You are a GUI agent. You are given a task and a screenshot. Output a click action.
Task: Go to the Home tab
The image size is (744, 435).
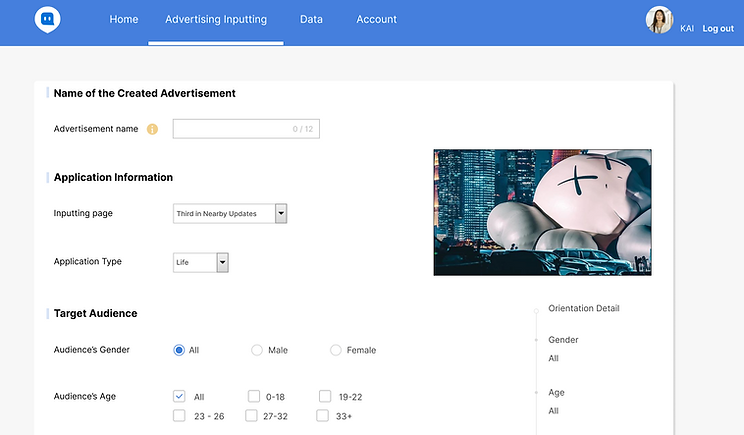pos(124,19)
